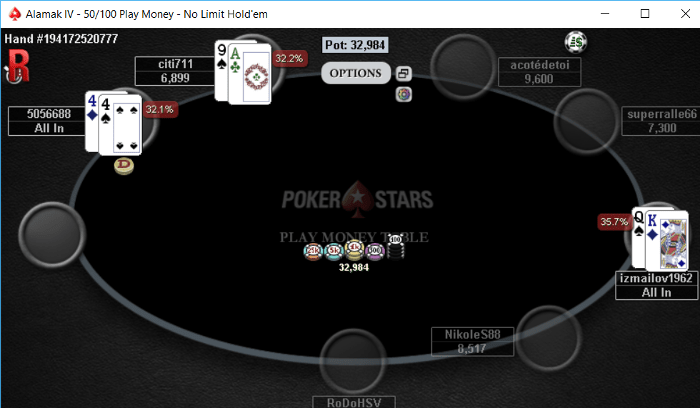The image size is (700, 408).
Task: Click the King of diamonds card
Action: click(667, 239)
